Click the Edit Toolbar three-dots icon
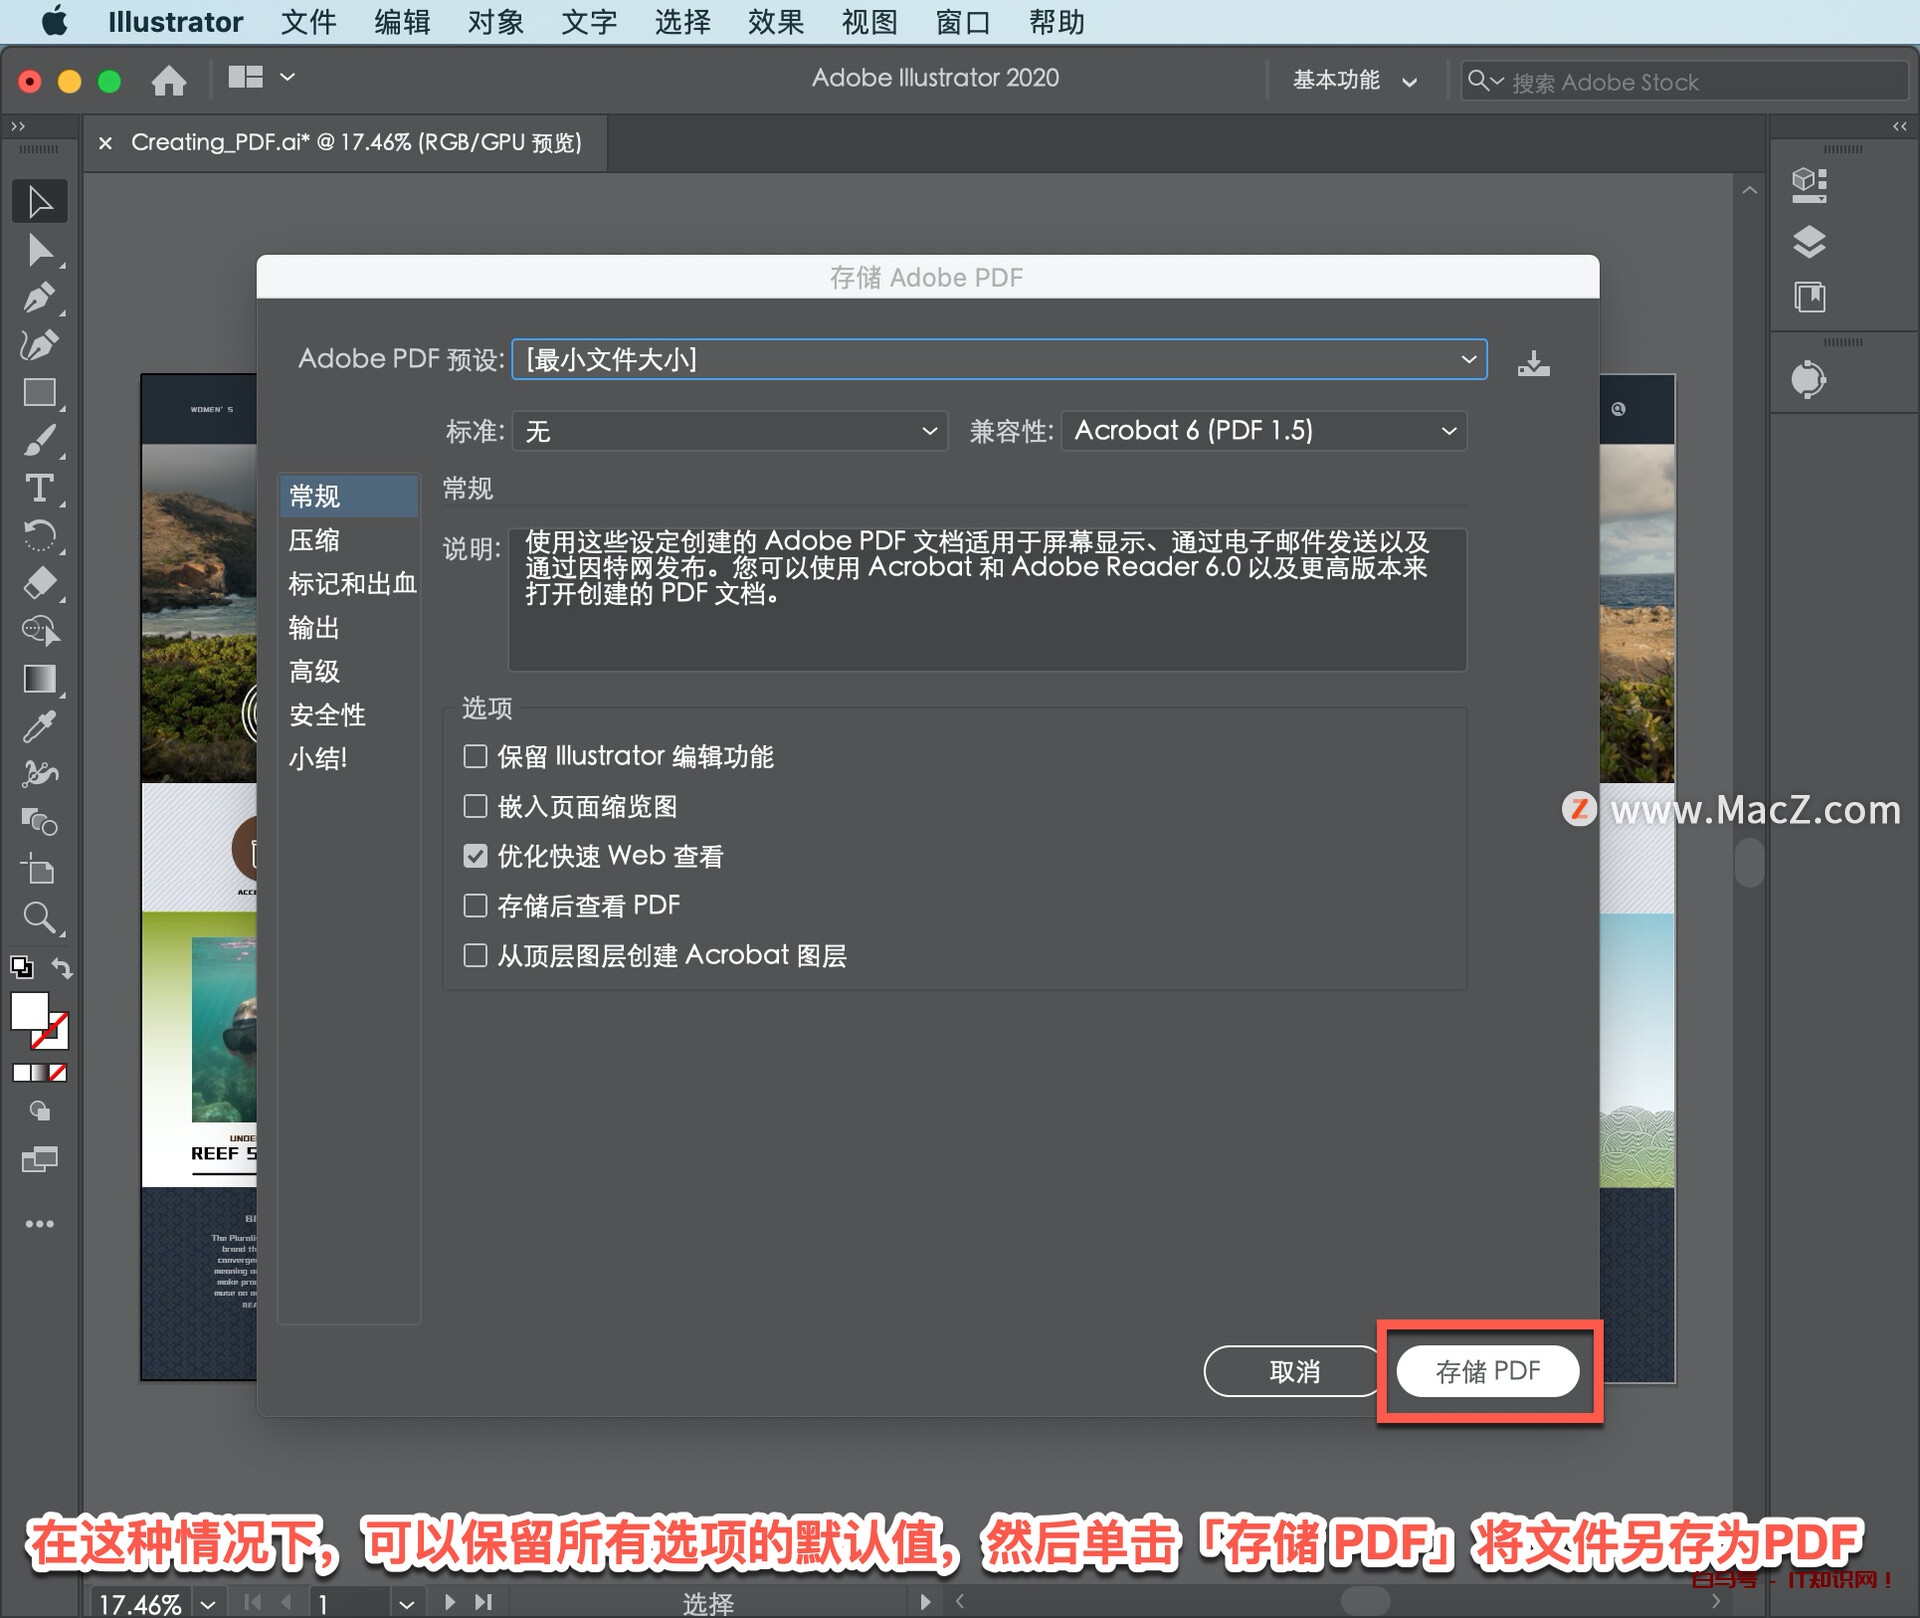 [40, 1224]
